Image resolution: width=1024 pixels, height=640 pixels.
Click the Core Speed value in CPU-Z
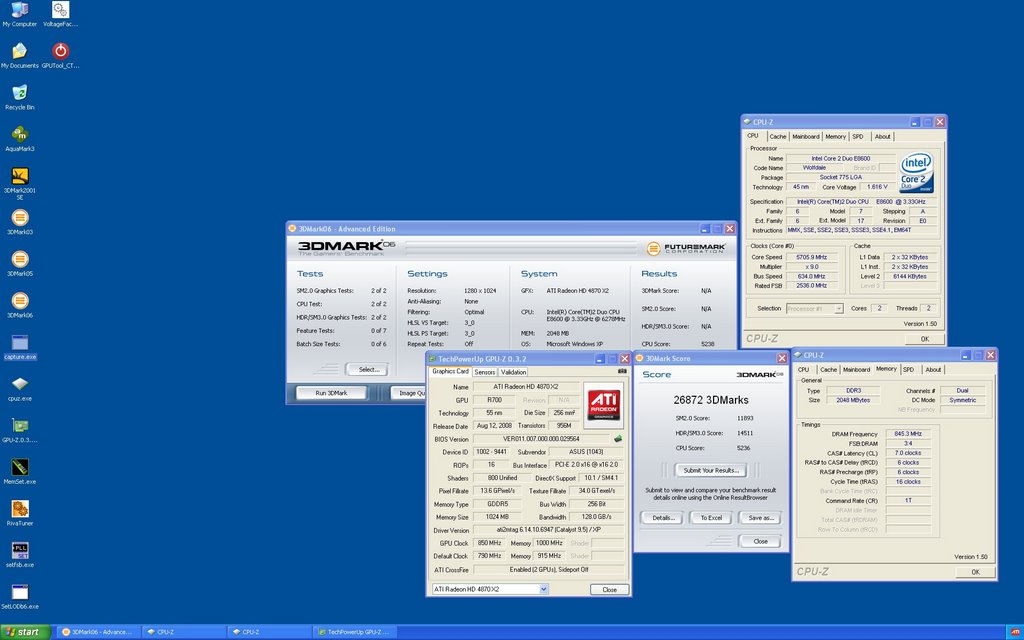[811, 257]
